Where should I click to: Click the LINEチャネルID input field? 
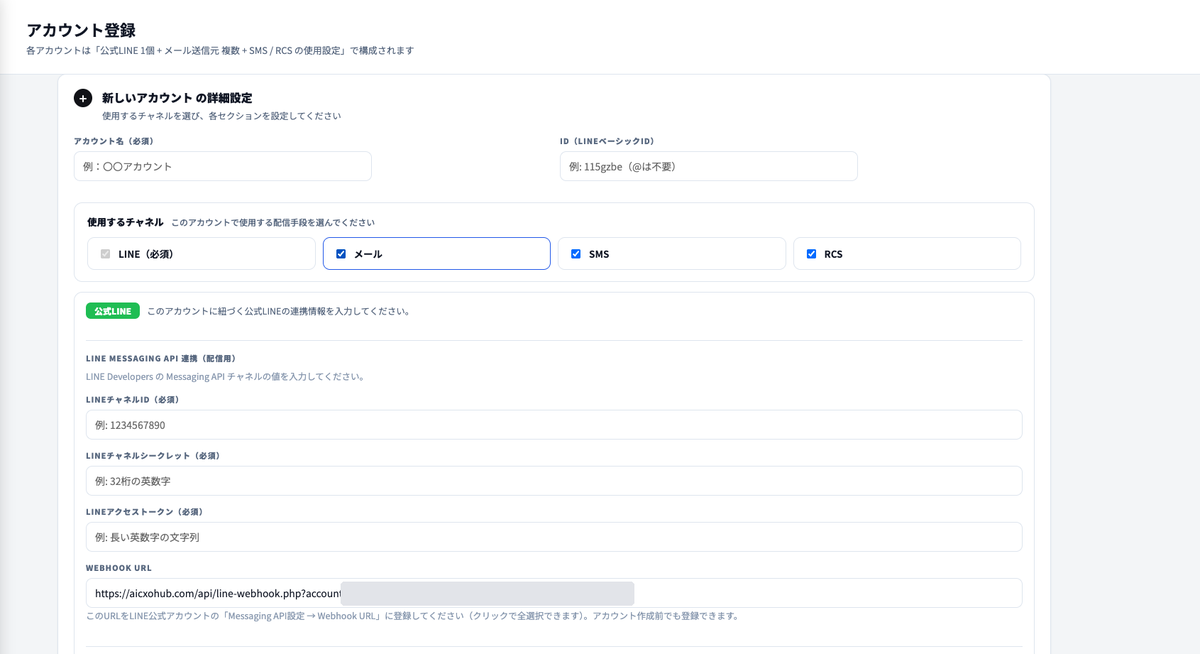(x=554, y=425)
